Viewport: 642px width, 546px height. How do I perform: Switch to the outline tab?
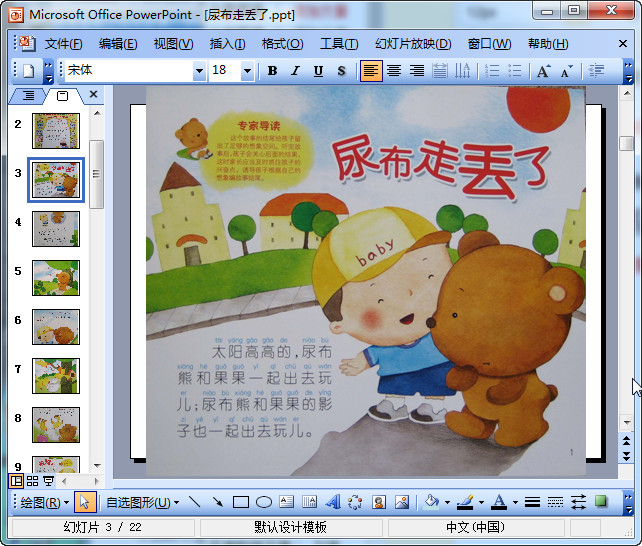point(28,96)
